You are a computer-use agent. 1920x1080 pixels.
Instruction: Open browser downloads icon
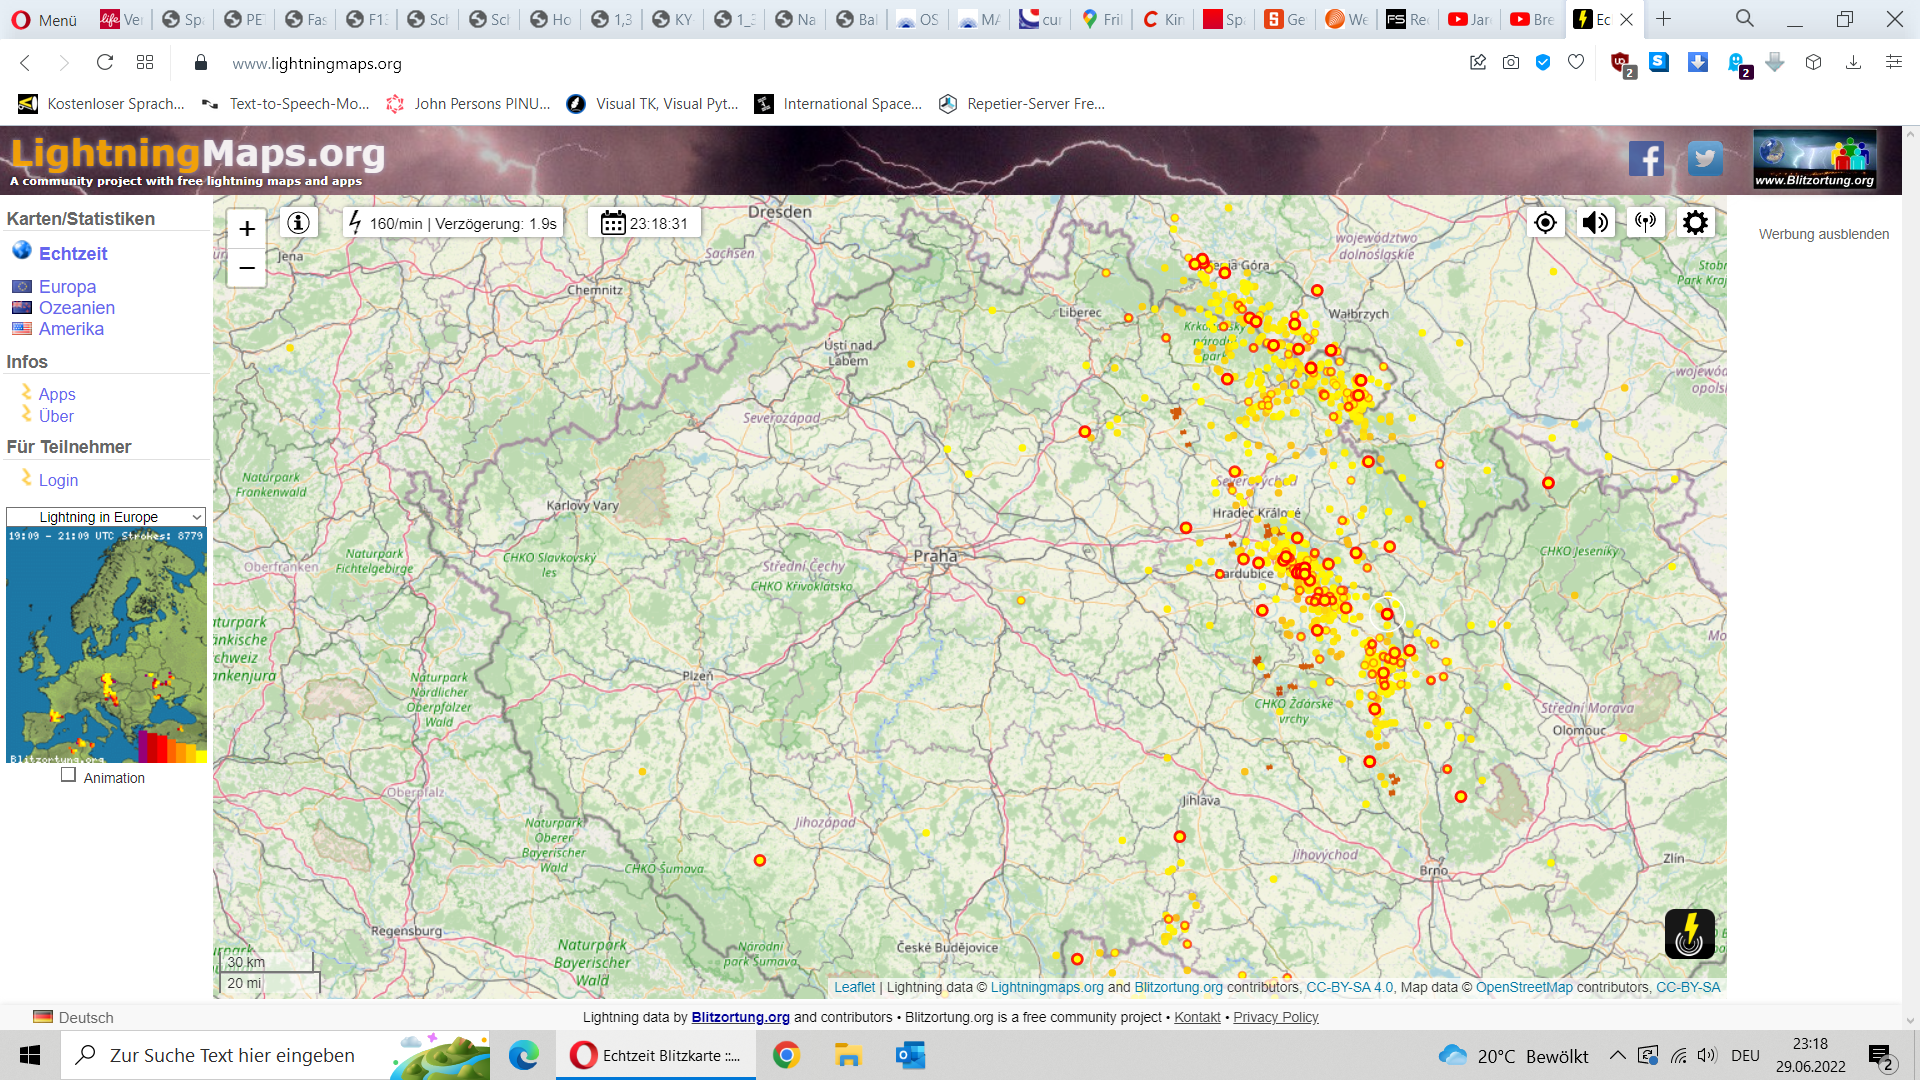point(1853,63)
